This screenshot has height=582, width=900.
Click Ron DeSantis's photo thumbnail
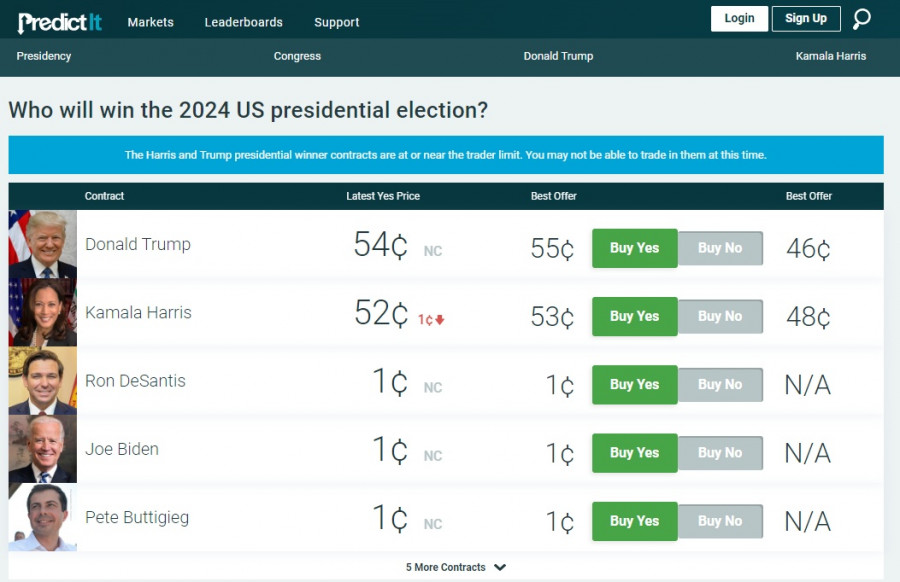(43, 381)
